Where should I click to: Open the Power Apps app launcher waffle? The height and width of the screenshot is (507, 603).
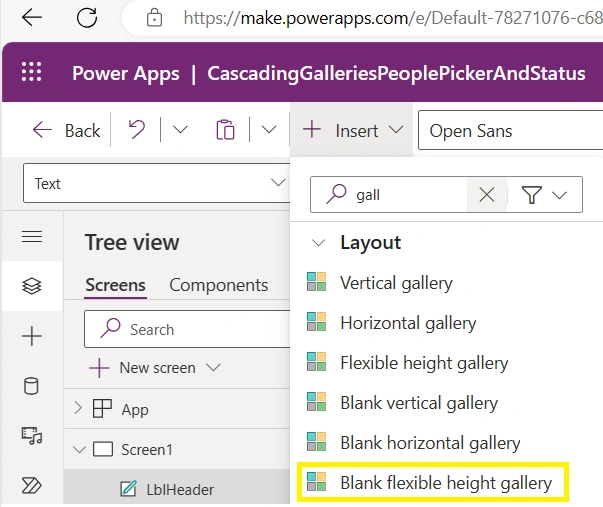click(32, 72)
